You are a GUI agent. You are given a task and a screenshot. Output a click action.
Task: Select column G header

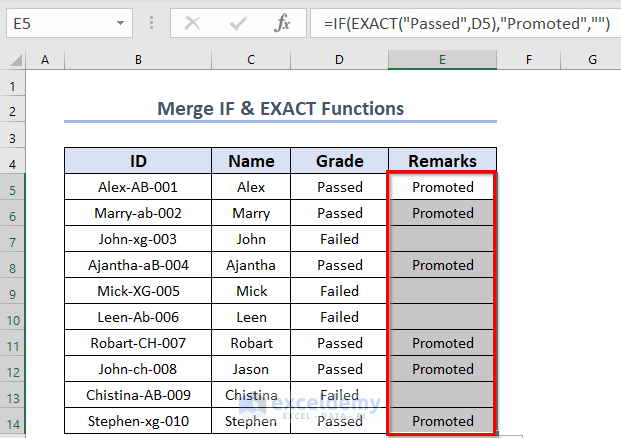(x=592, y=60)
